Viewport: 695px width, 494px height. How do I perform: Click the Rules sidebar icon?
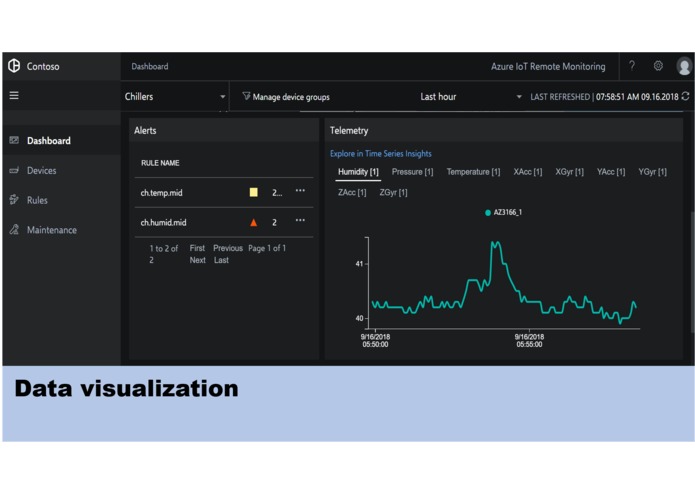(x=14, y=199)
